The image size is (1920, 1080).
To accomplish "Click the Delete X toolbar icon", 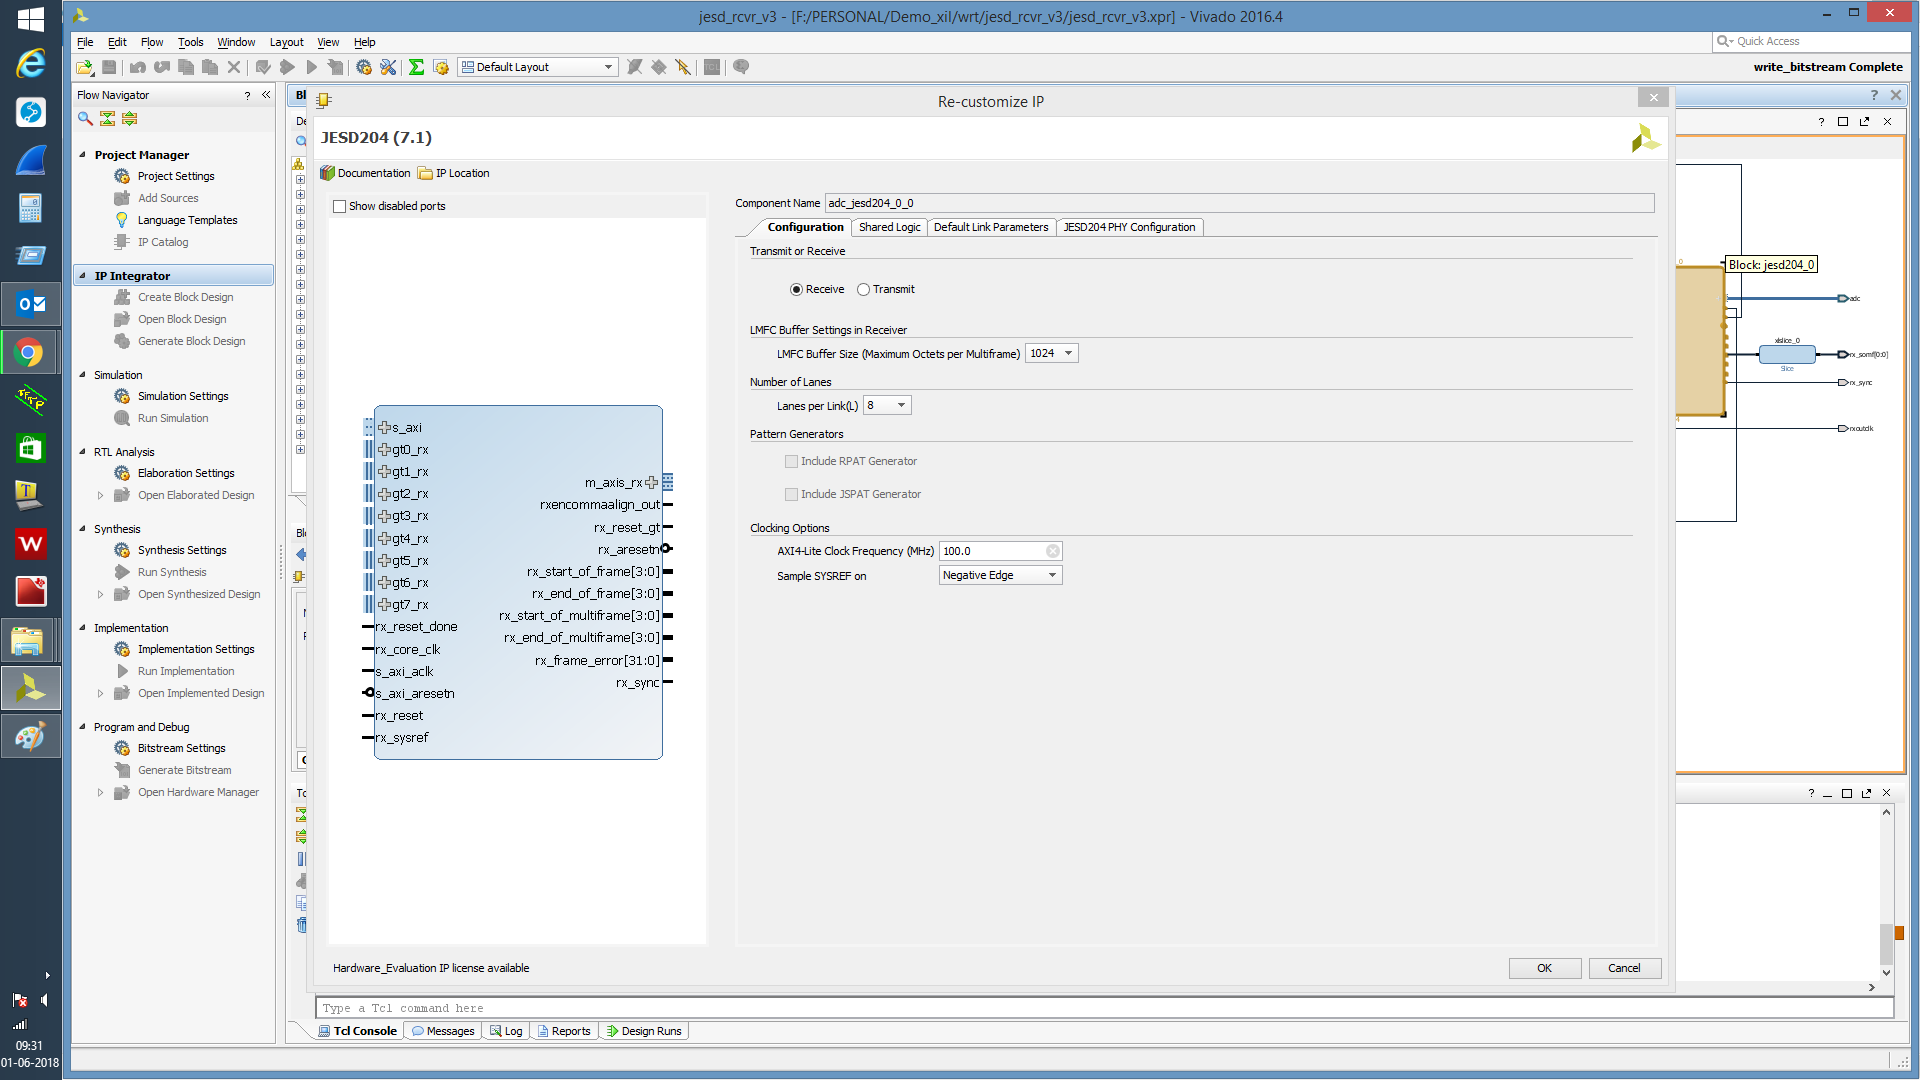I will pos(234,67).
